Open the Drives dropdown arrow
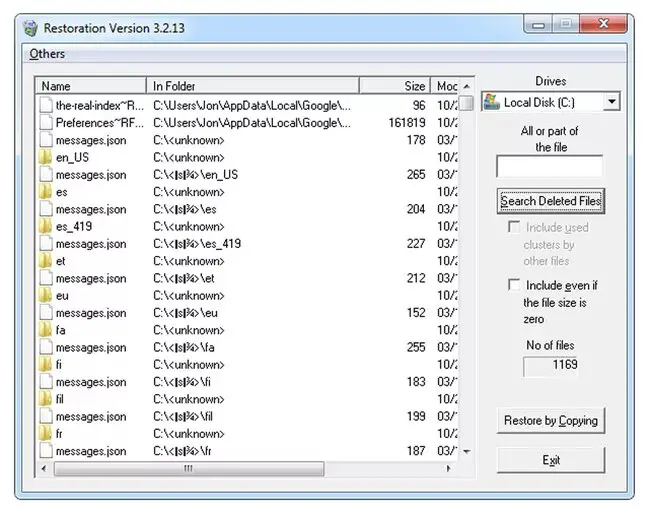Screen dimensions: 650x511 611,102
